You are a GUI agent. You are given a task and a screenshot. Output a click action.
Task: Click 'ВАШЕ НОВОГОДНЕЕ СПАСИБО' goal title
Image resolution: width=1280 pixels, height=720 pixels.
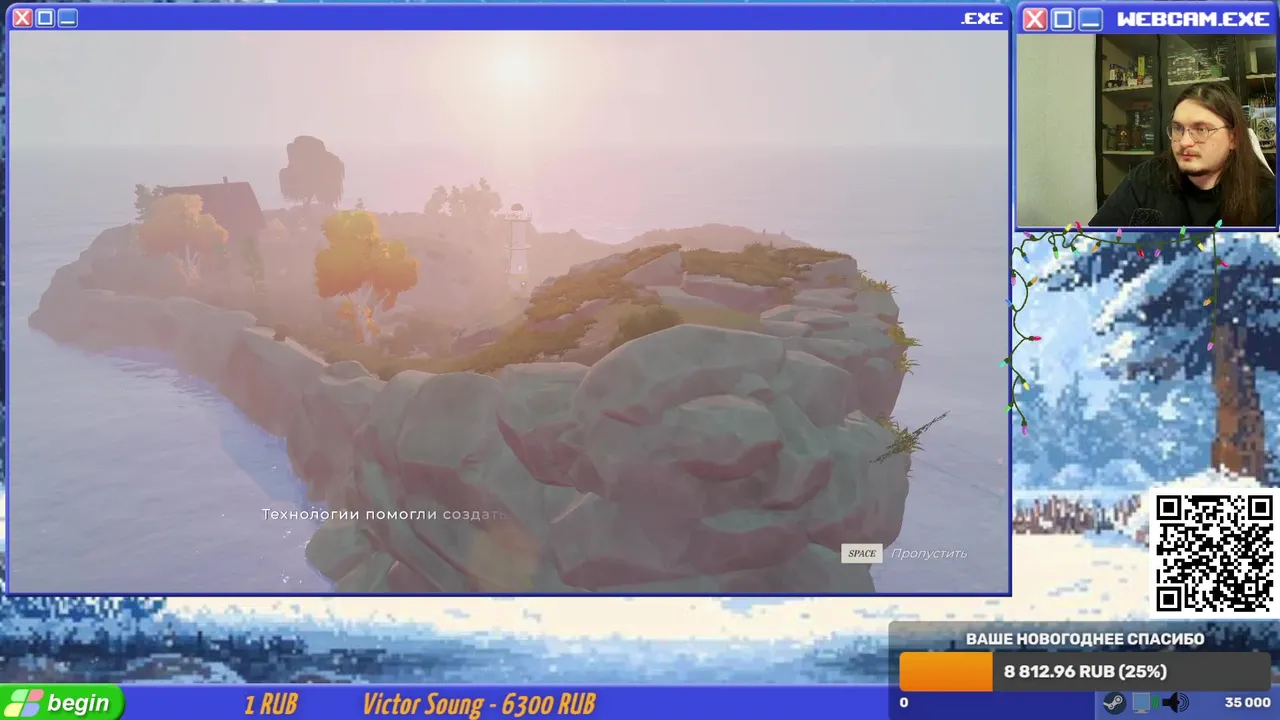(1085, 639)
